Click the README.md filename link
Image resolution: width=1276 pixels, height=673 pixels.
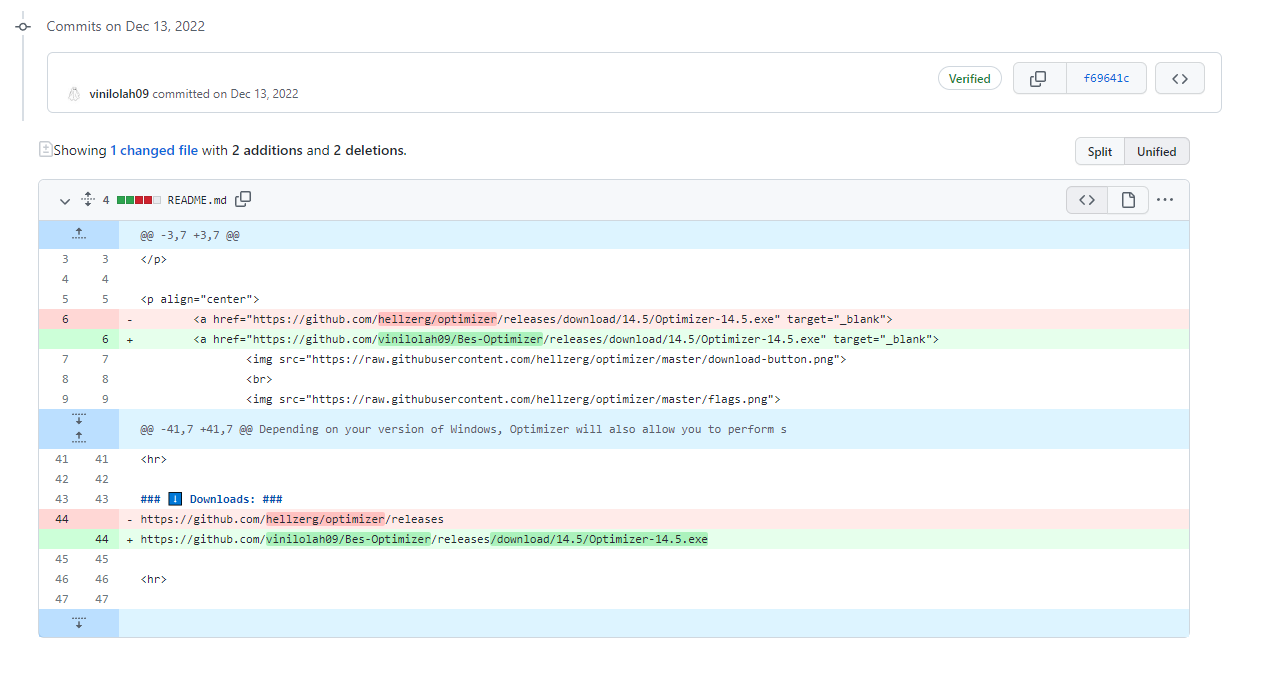tap(196, 199)
